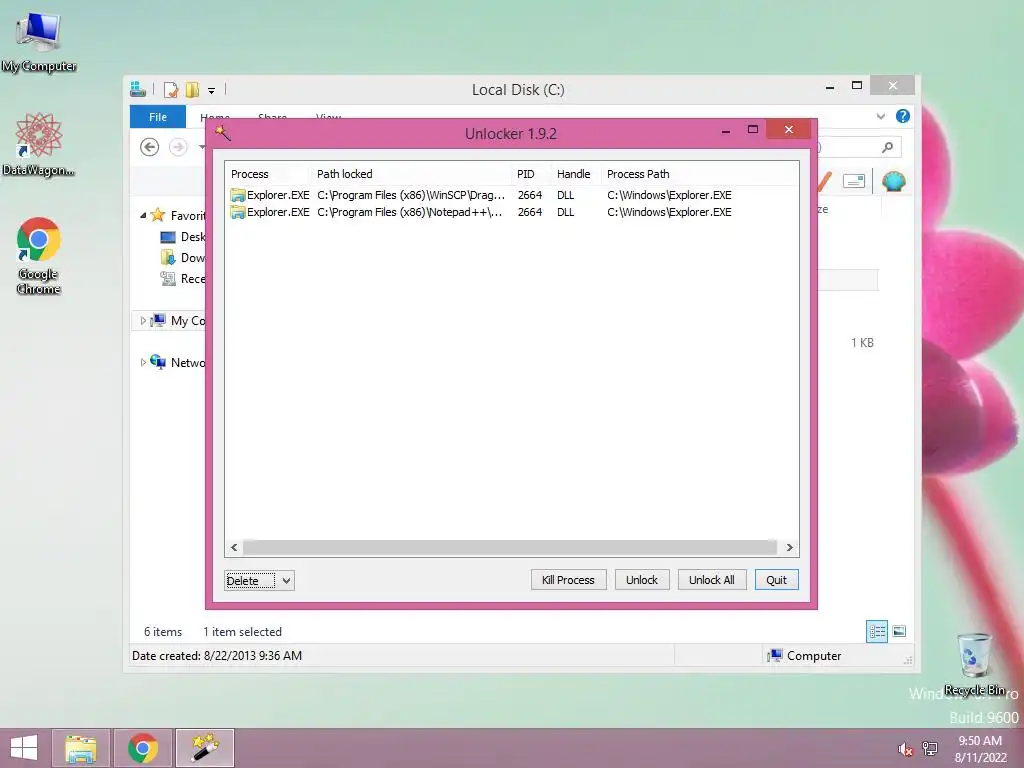This screenshot has height=768, width=1024.
Task: Select Desktop under Favorites
Action: point(183,236)
